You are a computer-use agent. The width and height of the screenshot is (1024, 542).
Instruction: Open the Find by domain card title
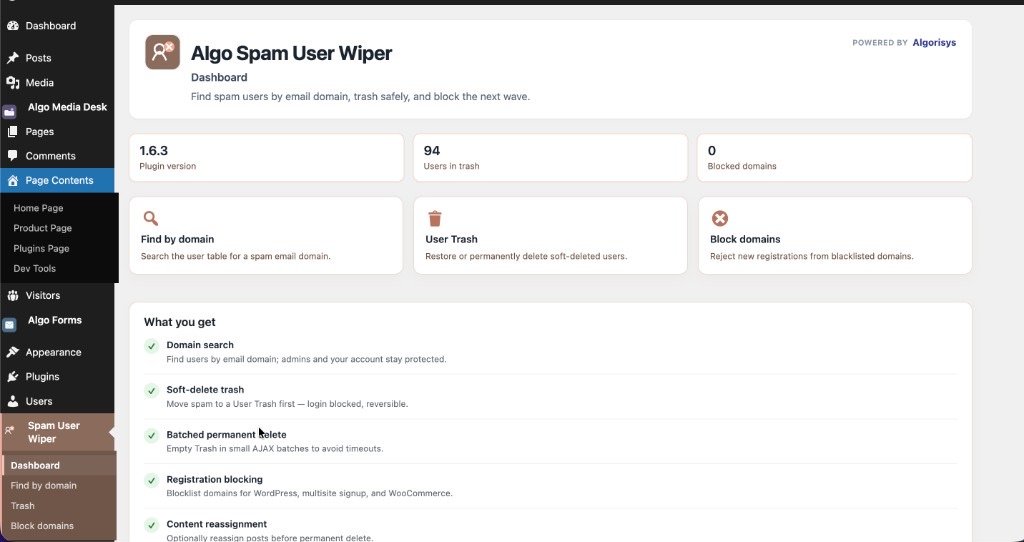[x=178, y=240]
